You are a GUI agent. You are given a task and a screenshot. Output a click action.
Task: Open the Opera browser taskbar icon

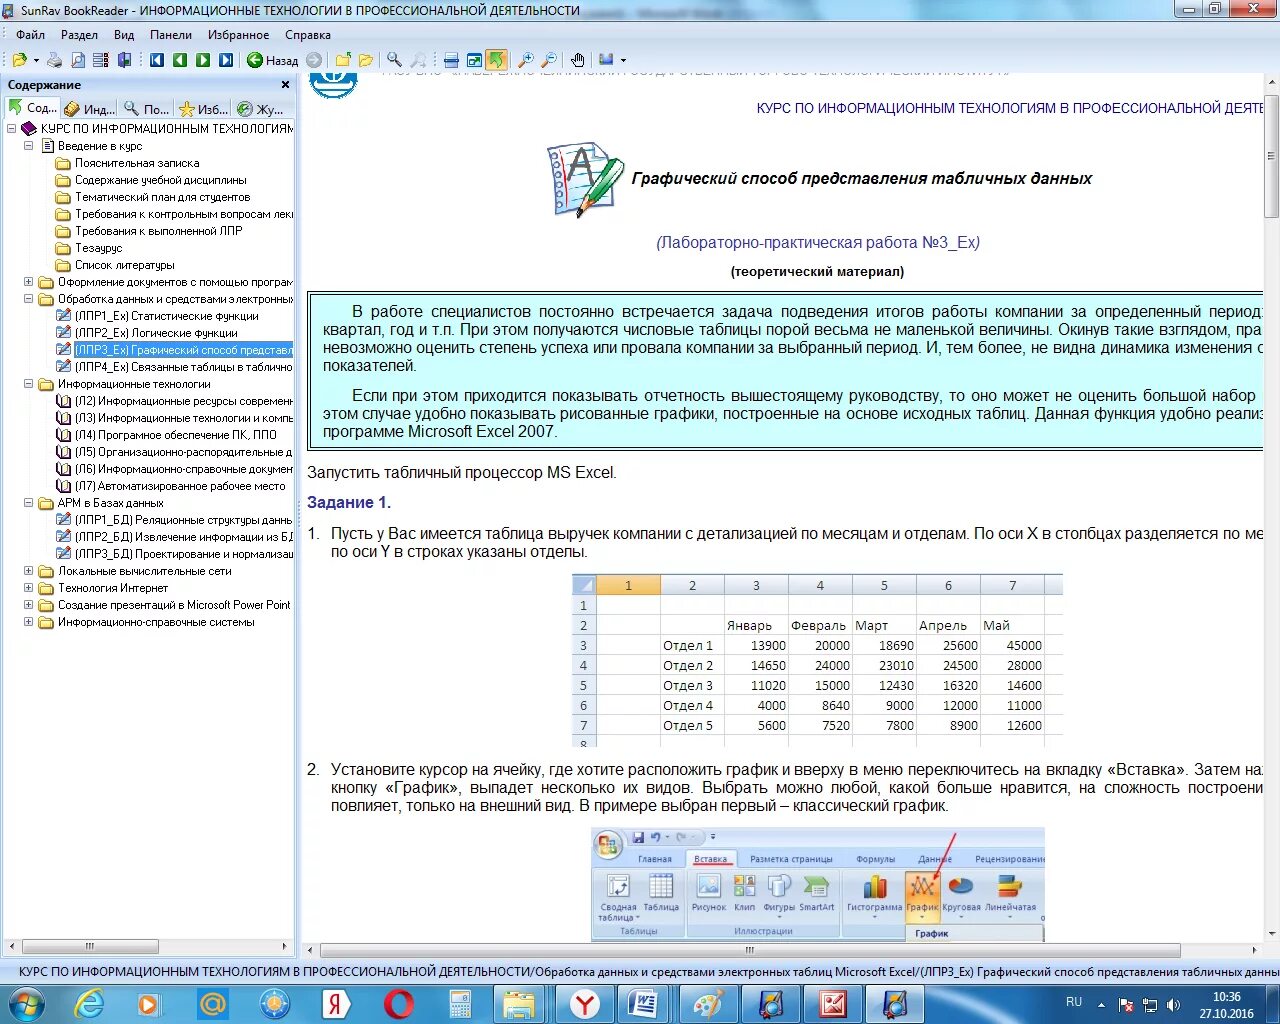click(x=398, y=1003)
